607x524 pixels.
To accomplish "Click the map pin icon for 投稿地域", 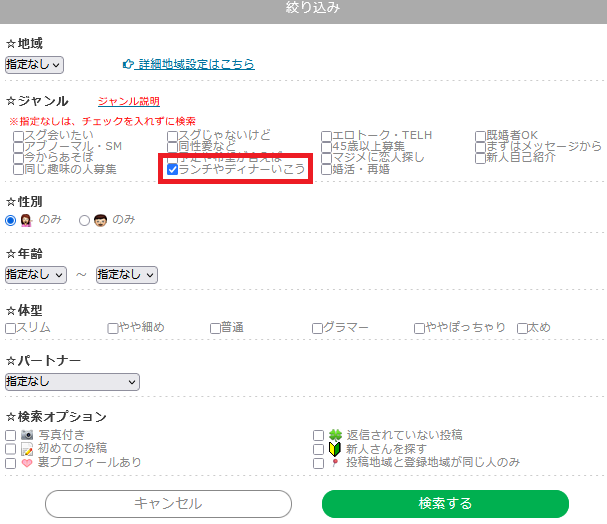I will pyautogui.click(x=335, y=463).
